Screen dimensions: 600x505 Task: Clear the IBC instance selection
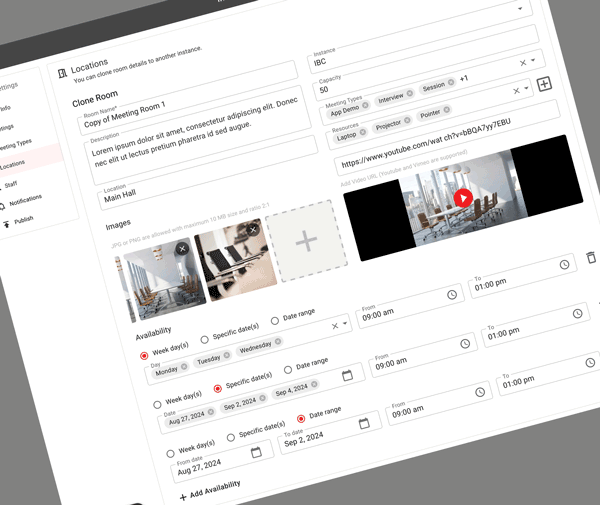[x=522, y=63]
